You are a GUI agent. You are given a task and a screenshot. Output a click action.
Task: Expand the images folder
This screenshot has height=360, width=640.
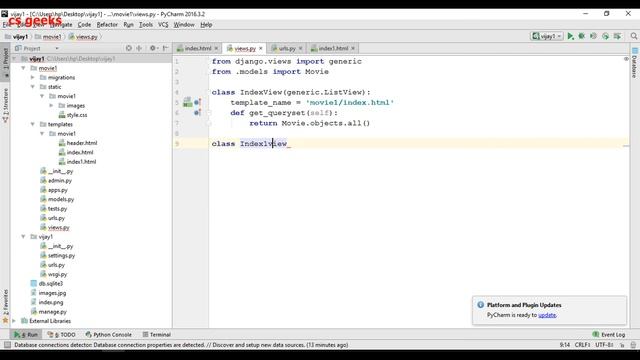(52, 106)
